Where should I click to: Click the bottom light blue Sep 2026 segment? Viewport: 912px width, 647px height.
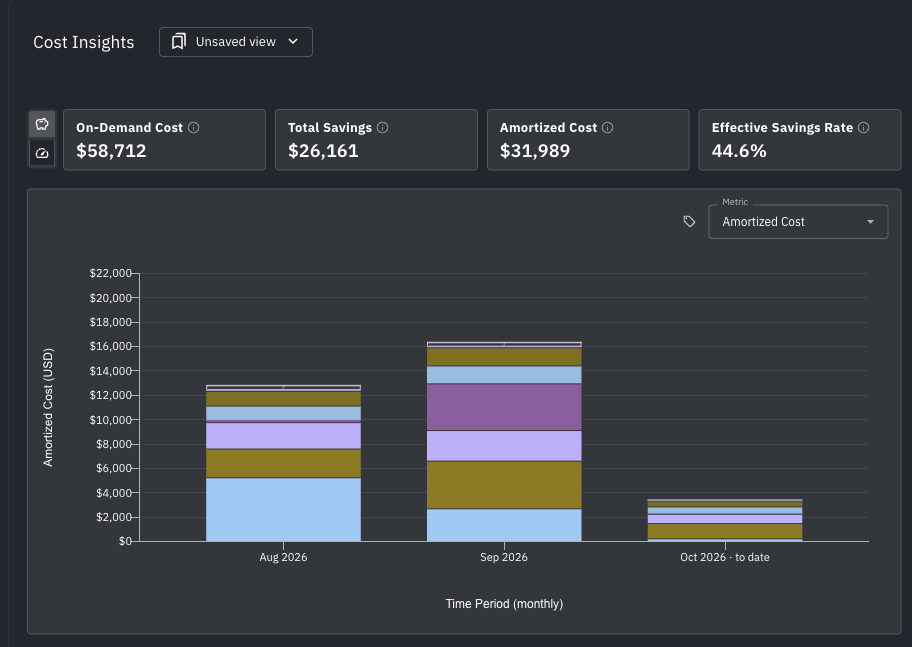pos(504,525)
